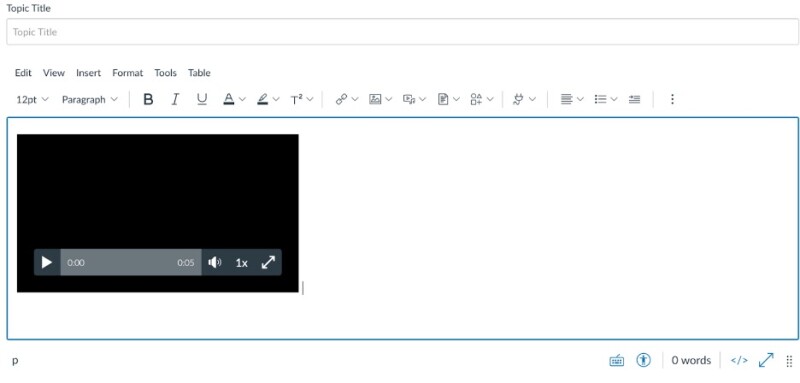Toggle underline formatting
Viewport: 800px width, 383px height.
202,99
